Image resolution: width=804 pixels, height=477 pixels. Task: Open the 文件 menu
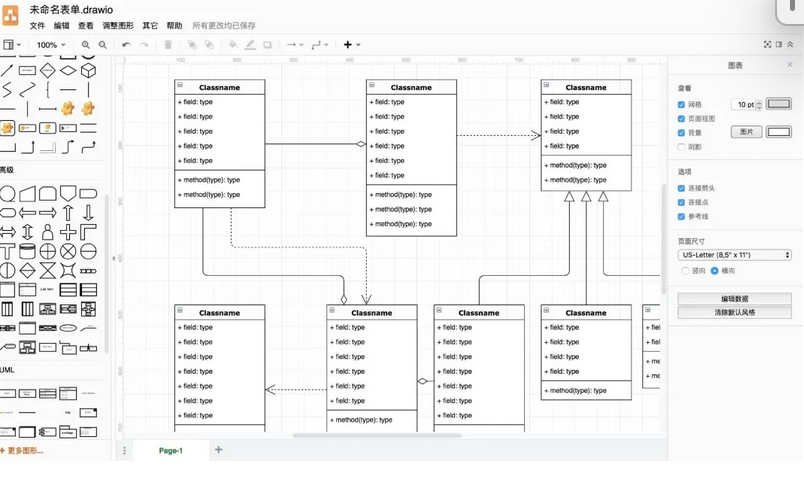[x=37, y=26]
